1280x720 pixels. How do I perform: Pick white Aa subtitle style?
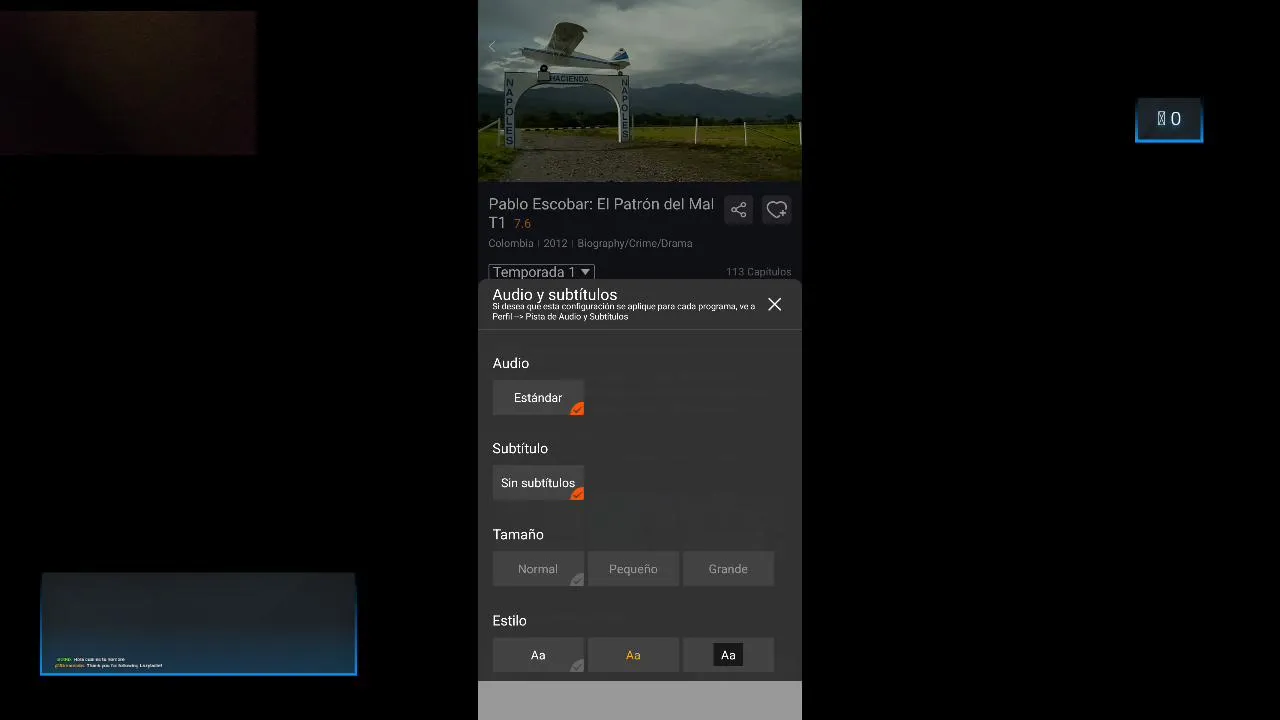point(538,655)
